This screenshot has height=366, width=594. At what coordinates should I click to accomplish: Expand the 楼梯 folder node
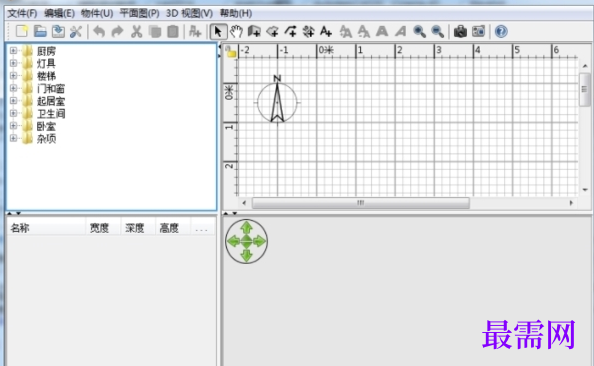13,75
